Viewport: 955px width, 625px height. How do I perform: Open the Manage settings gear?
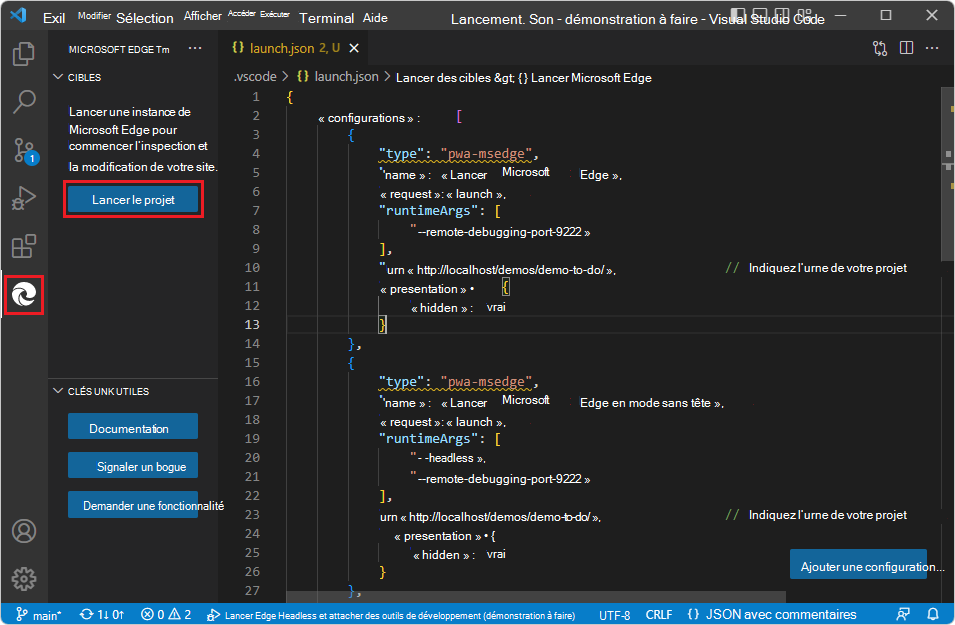[x=24, y=578]
